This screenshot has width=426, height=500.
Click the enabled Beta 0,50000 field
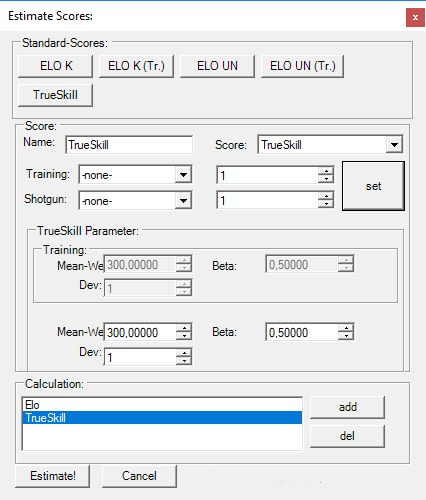302,332
